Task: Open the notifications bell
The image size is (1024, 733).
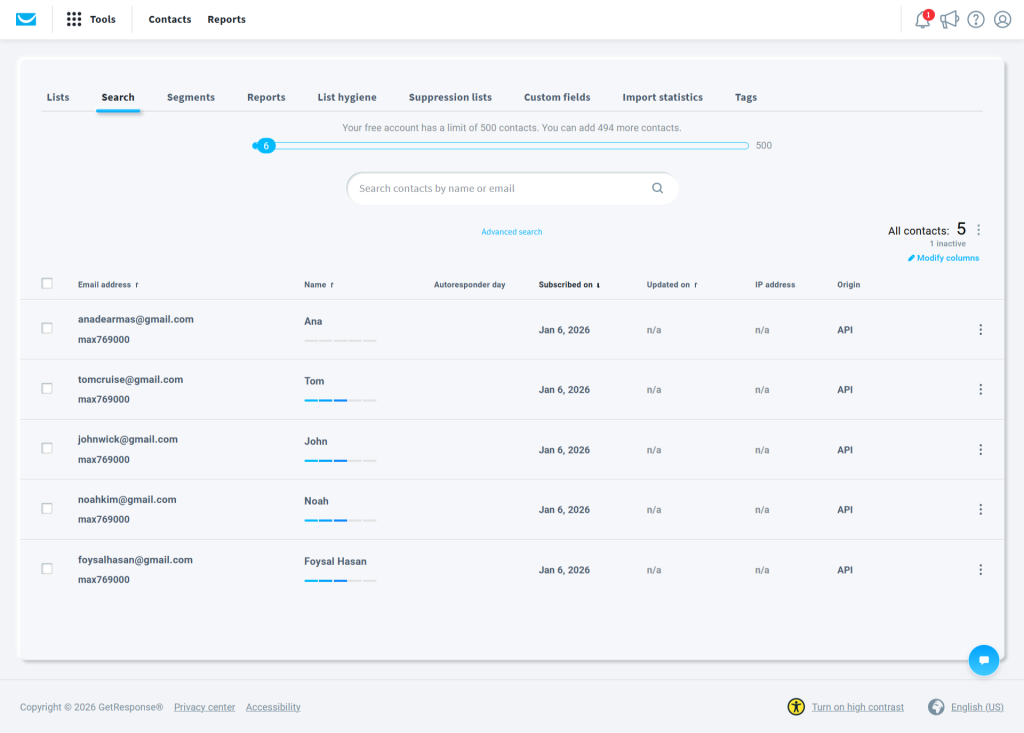Action: tap(922, 20)
